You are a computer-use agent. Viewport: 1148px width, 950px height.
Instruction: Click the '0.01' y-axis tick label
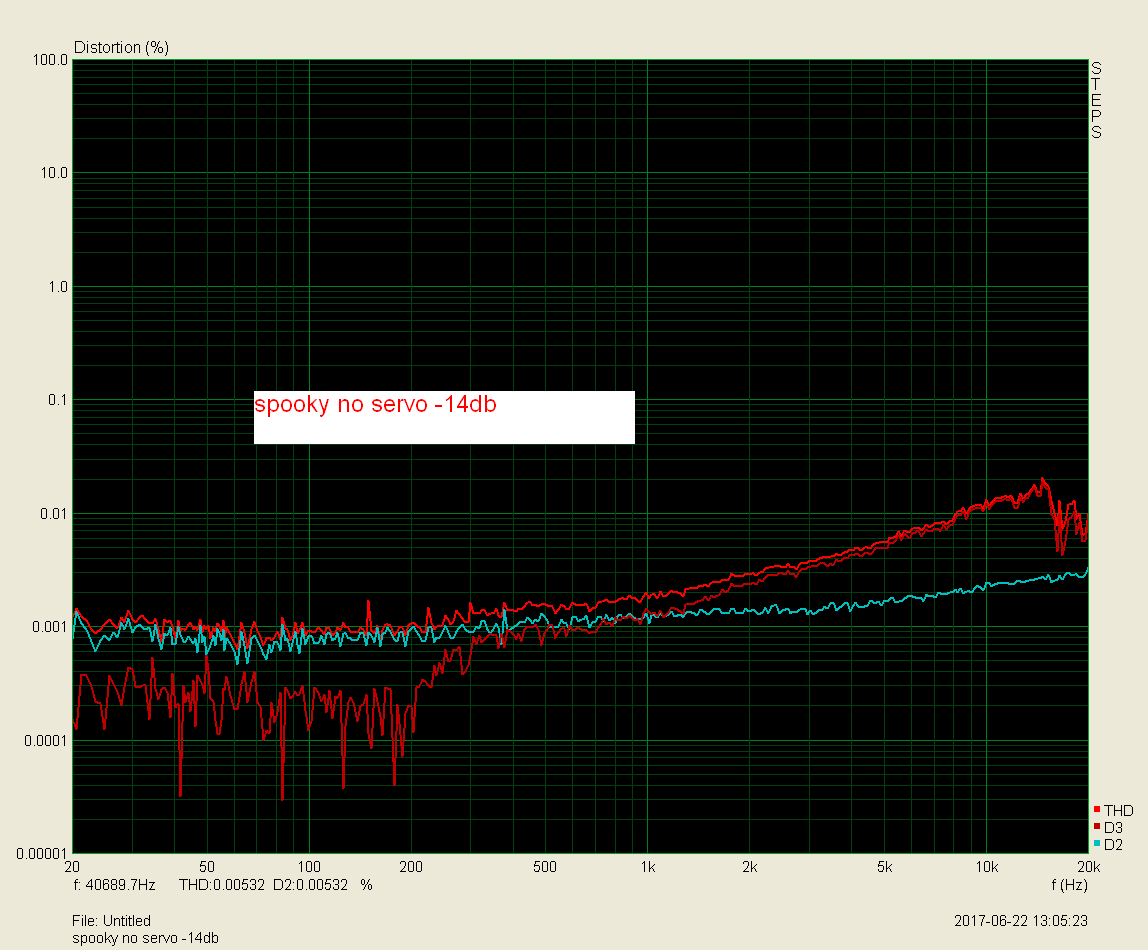pyautogui.click(x=53, y=514)
